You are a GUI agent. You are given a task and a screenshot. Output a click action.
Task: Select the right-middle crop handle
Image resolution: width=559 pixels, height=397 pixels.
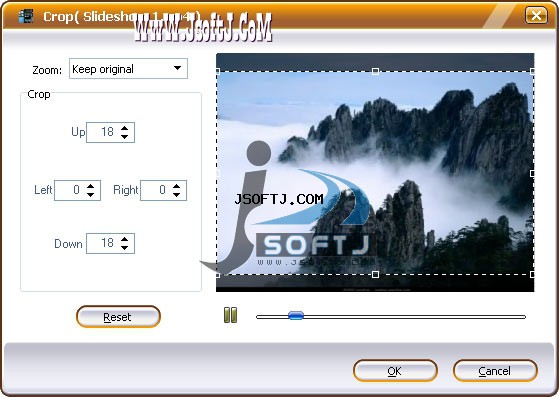[x=532, y=173]
